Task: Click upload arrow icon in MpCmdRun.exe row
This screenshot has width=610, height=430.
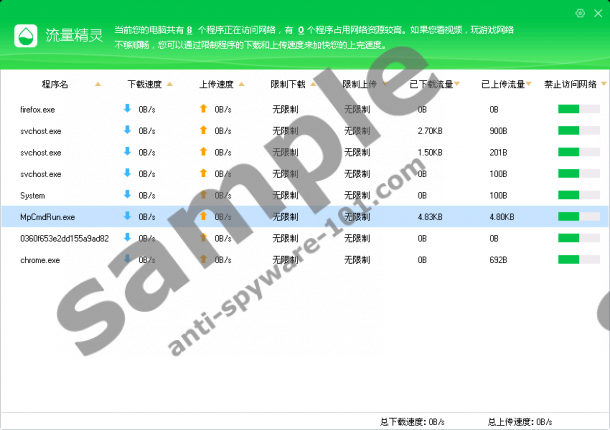Action: coord(203,216)
